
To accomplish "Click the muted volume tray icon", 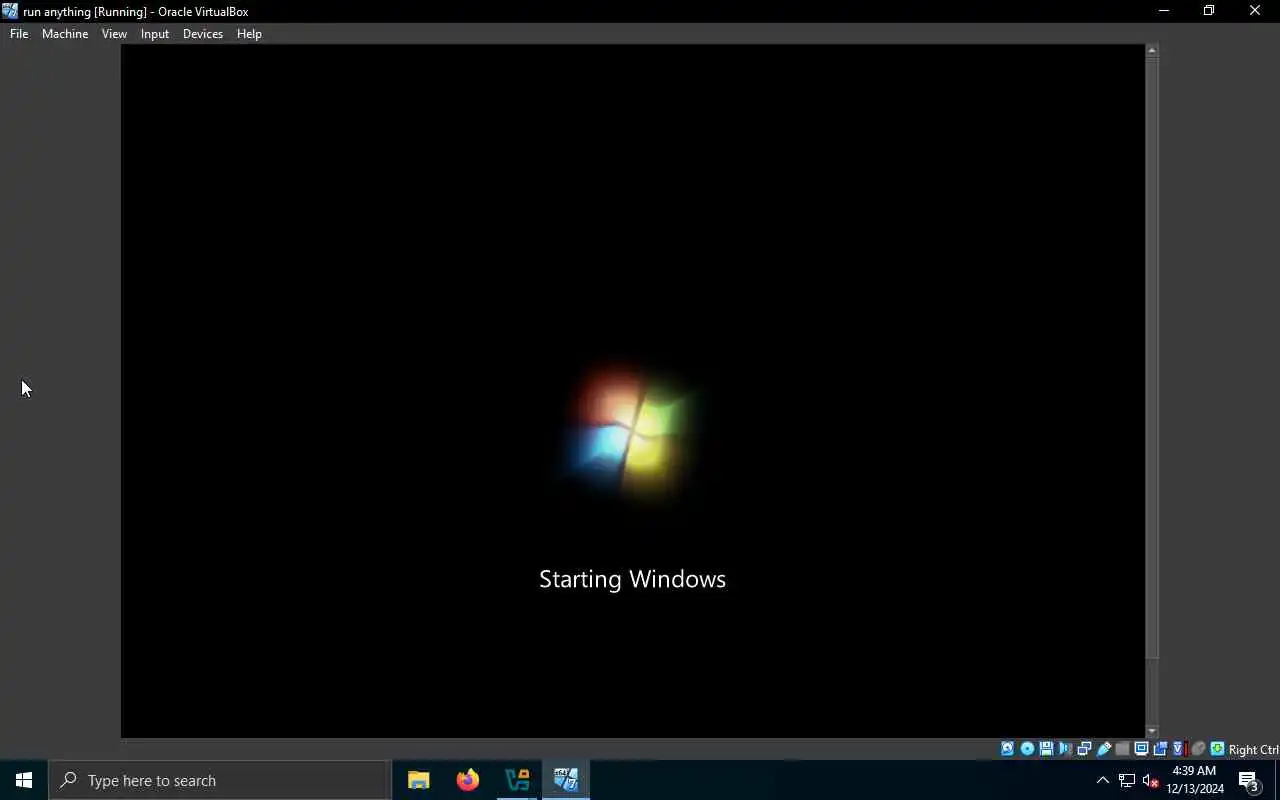I will click(1150, 780).
